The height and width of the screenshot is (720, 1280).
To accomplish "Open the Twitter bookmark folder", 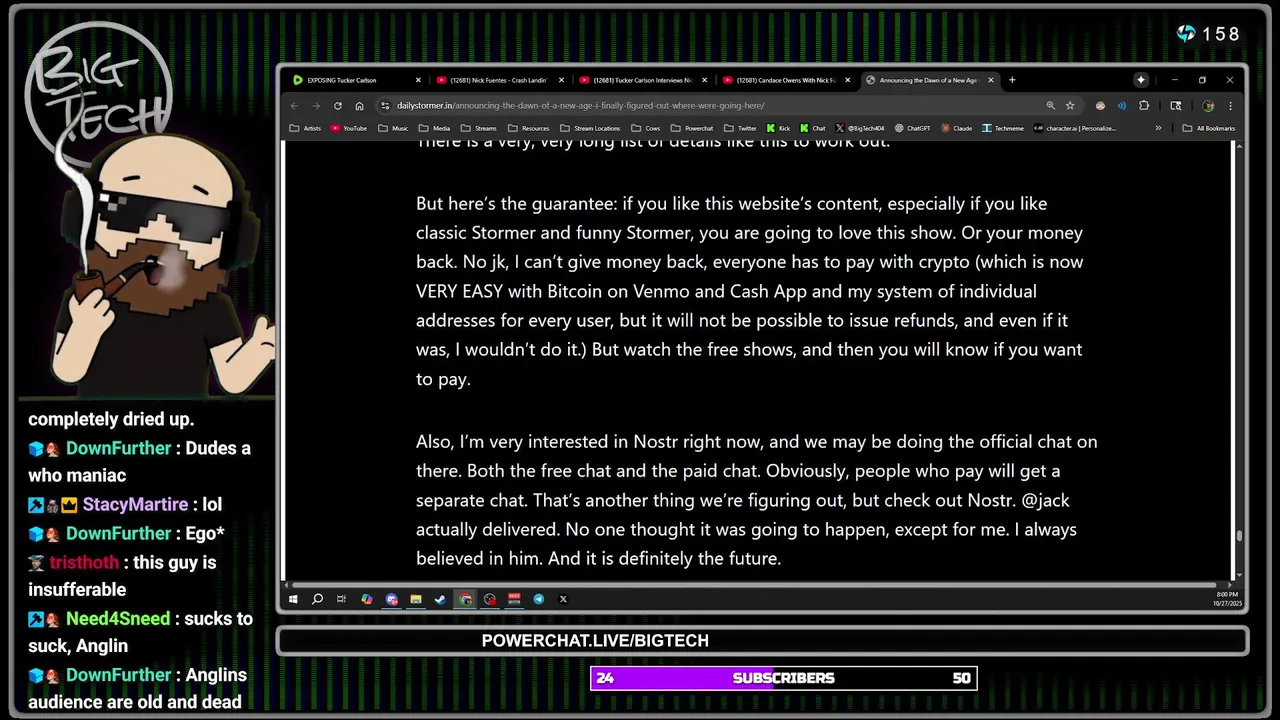I will (x=740, y=128).
